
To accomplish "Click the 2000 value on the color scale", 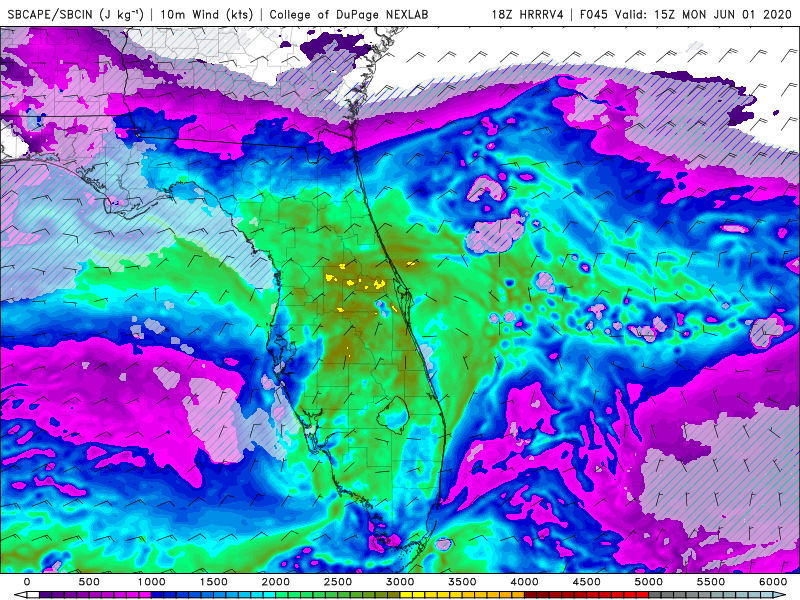I will tap(276, 582).
